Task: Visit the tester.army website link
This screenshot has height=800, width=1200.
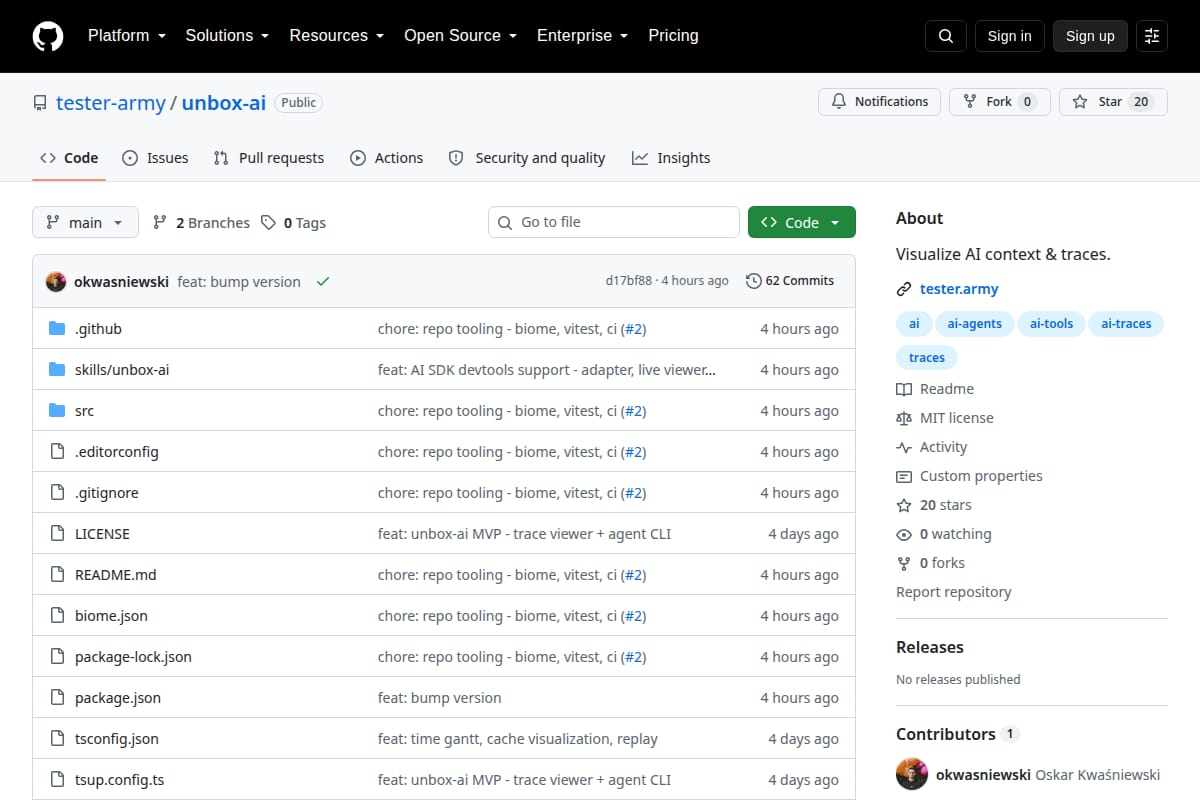Action: 959,289
